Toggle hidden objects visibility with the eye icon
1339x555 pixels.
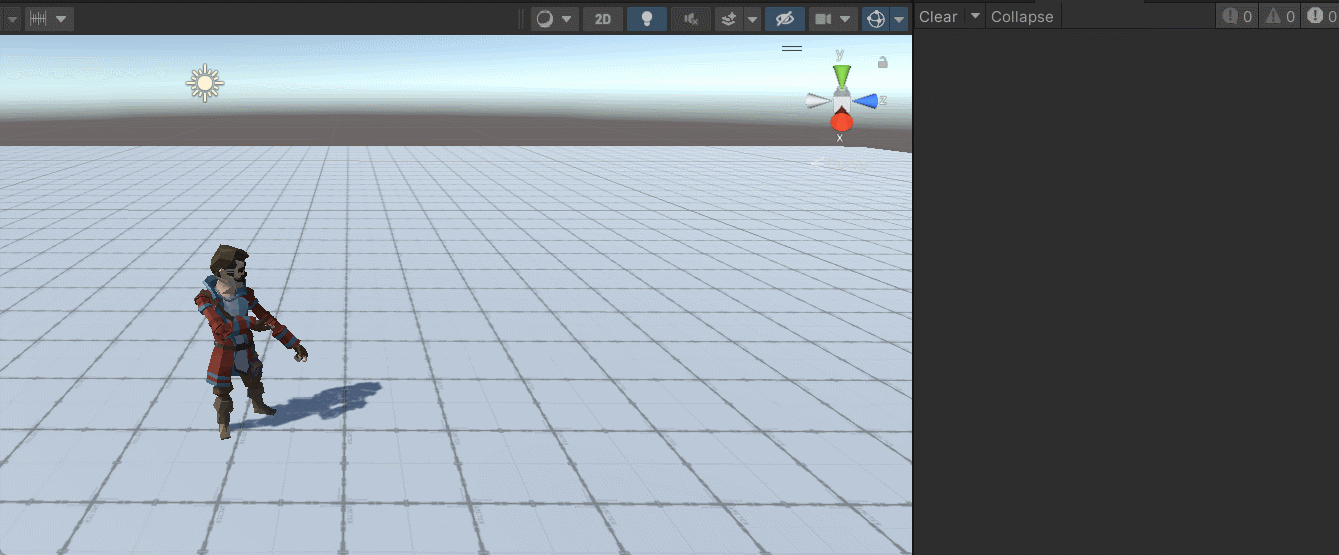click(x=785, y=19)
